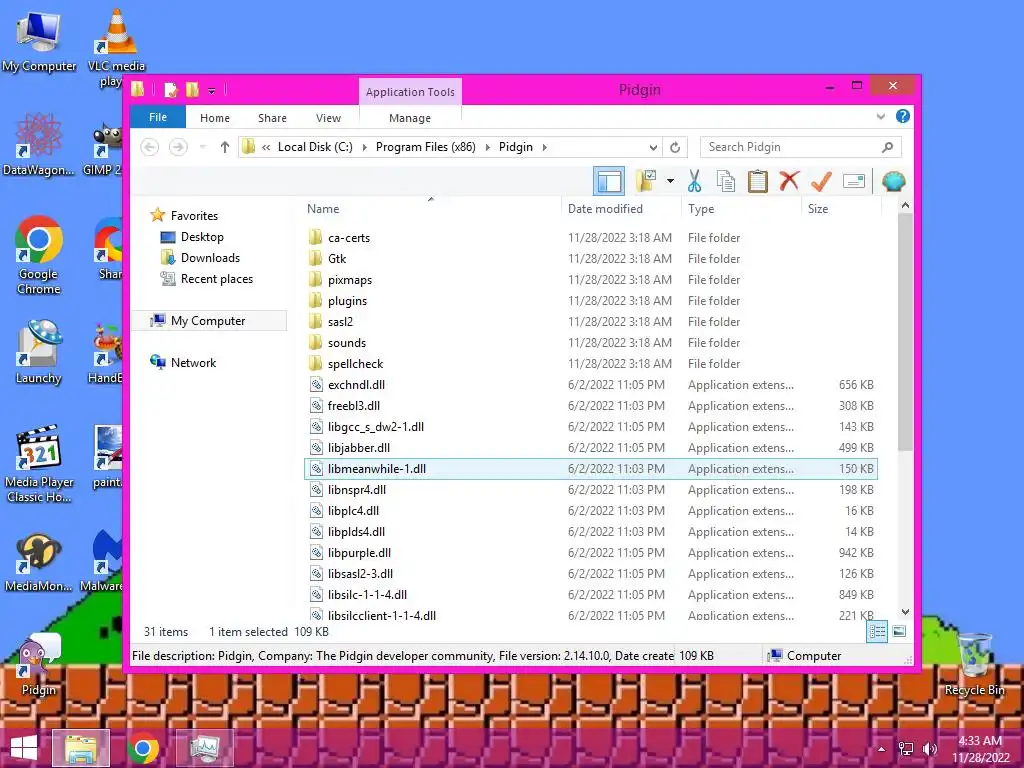
Task: Expand the ribbon chevron
Action: 880,116
